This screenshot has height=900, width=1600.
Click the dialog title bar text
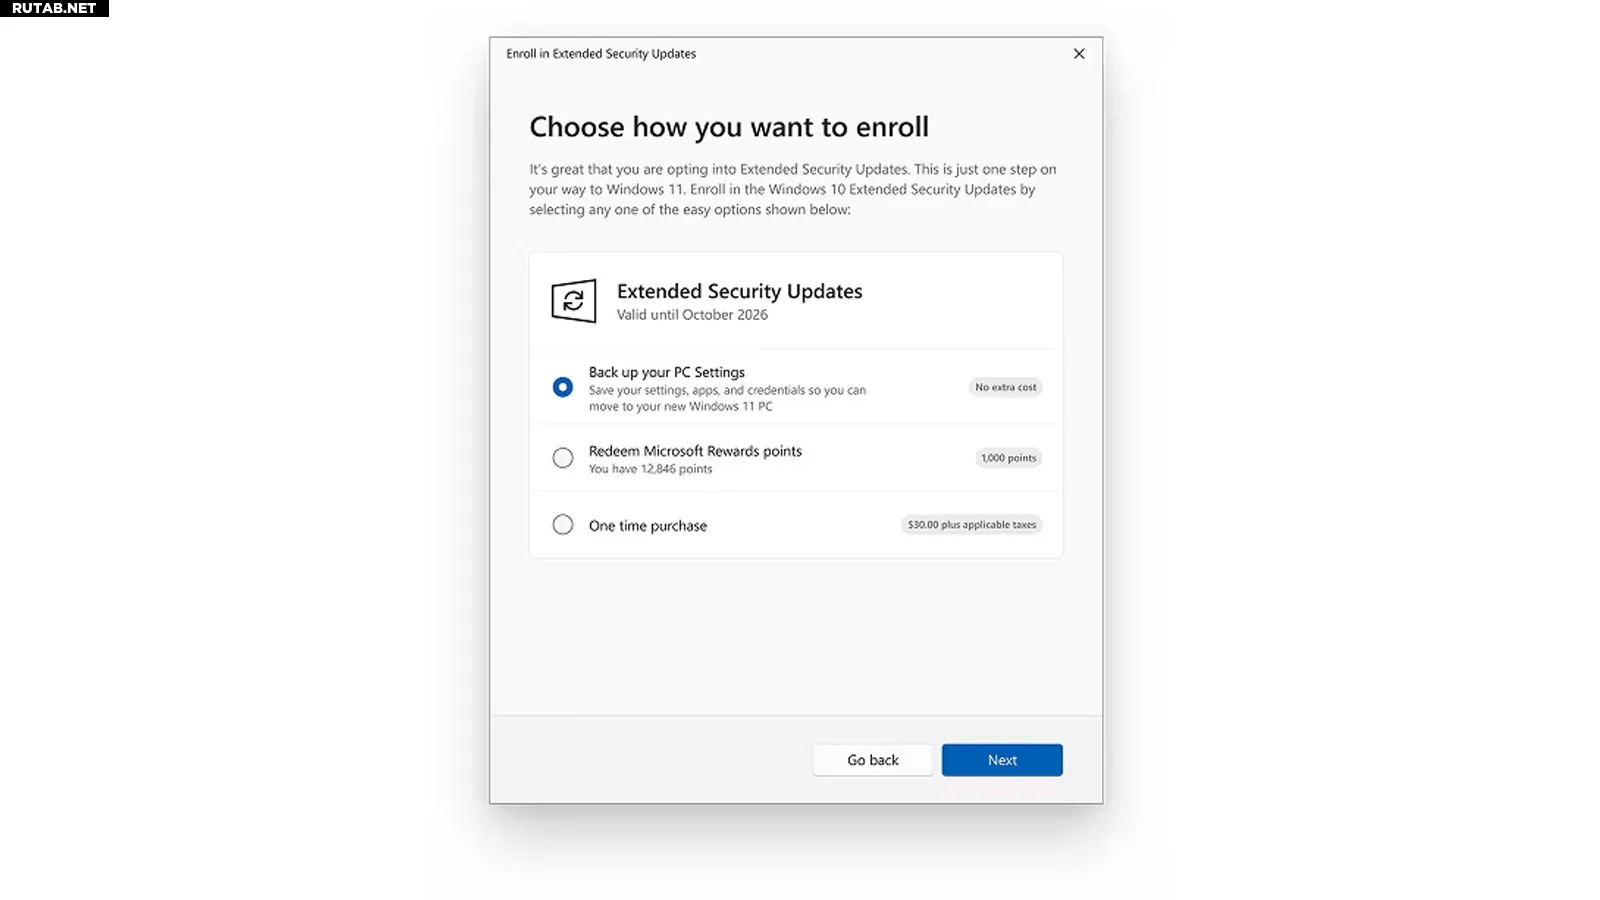point(601,54)
